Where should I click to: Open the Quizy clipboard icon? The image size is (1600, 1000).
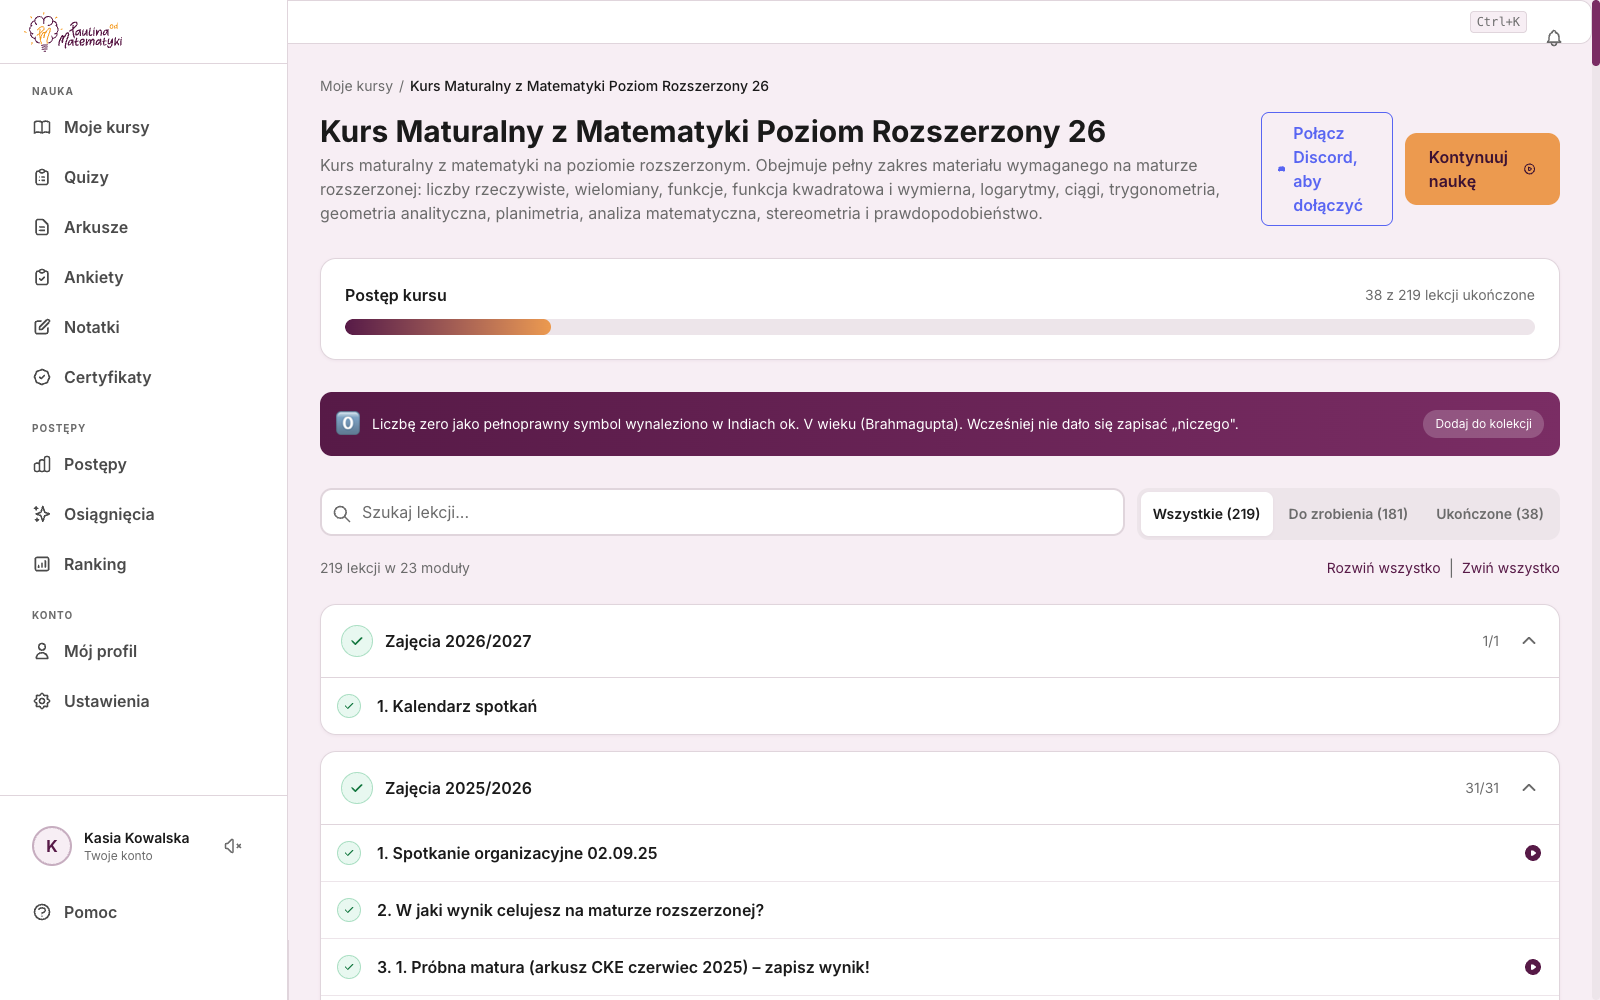42,177
